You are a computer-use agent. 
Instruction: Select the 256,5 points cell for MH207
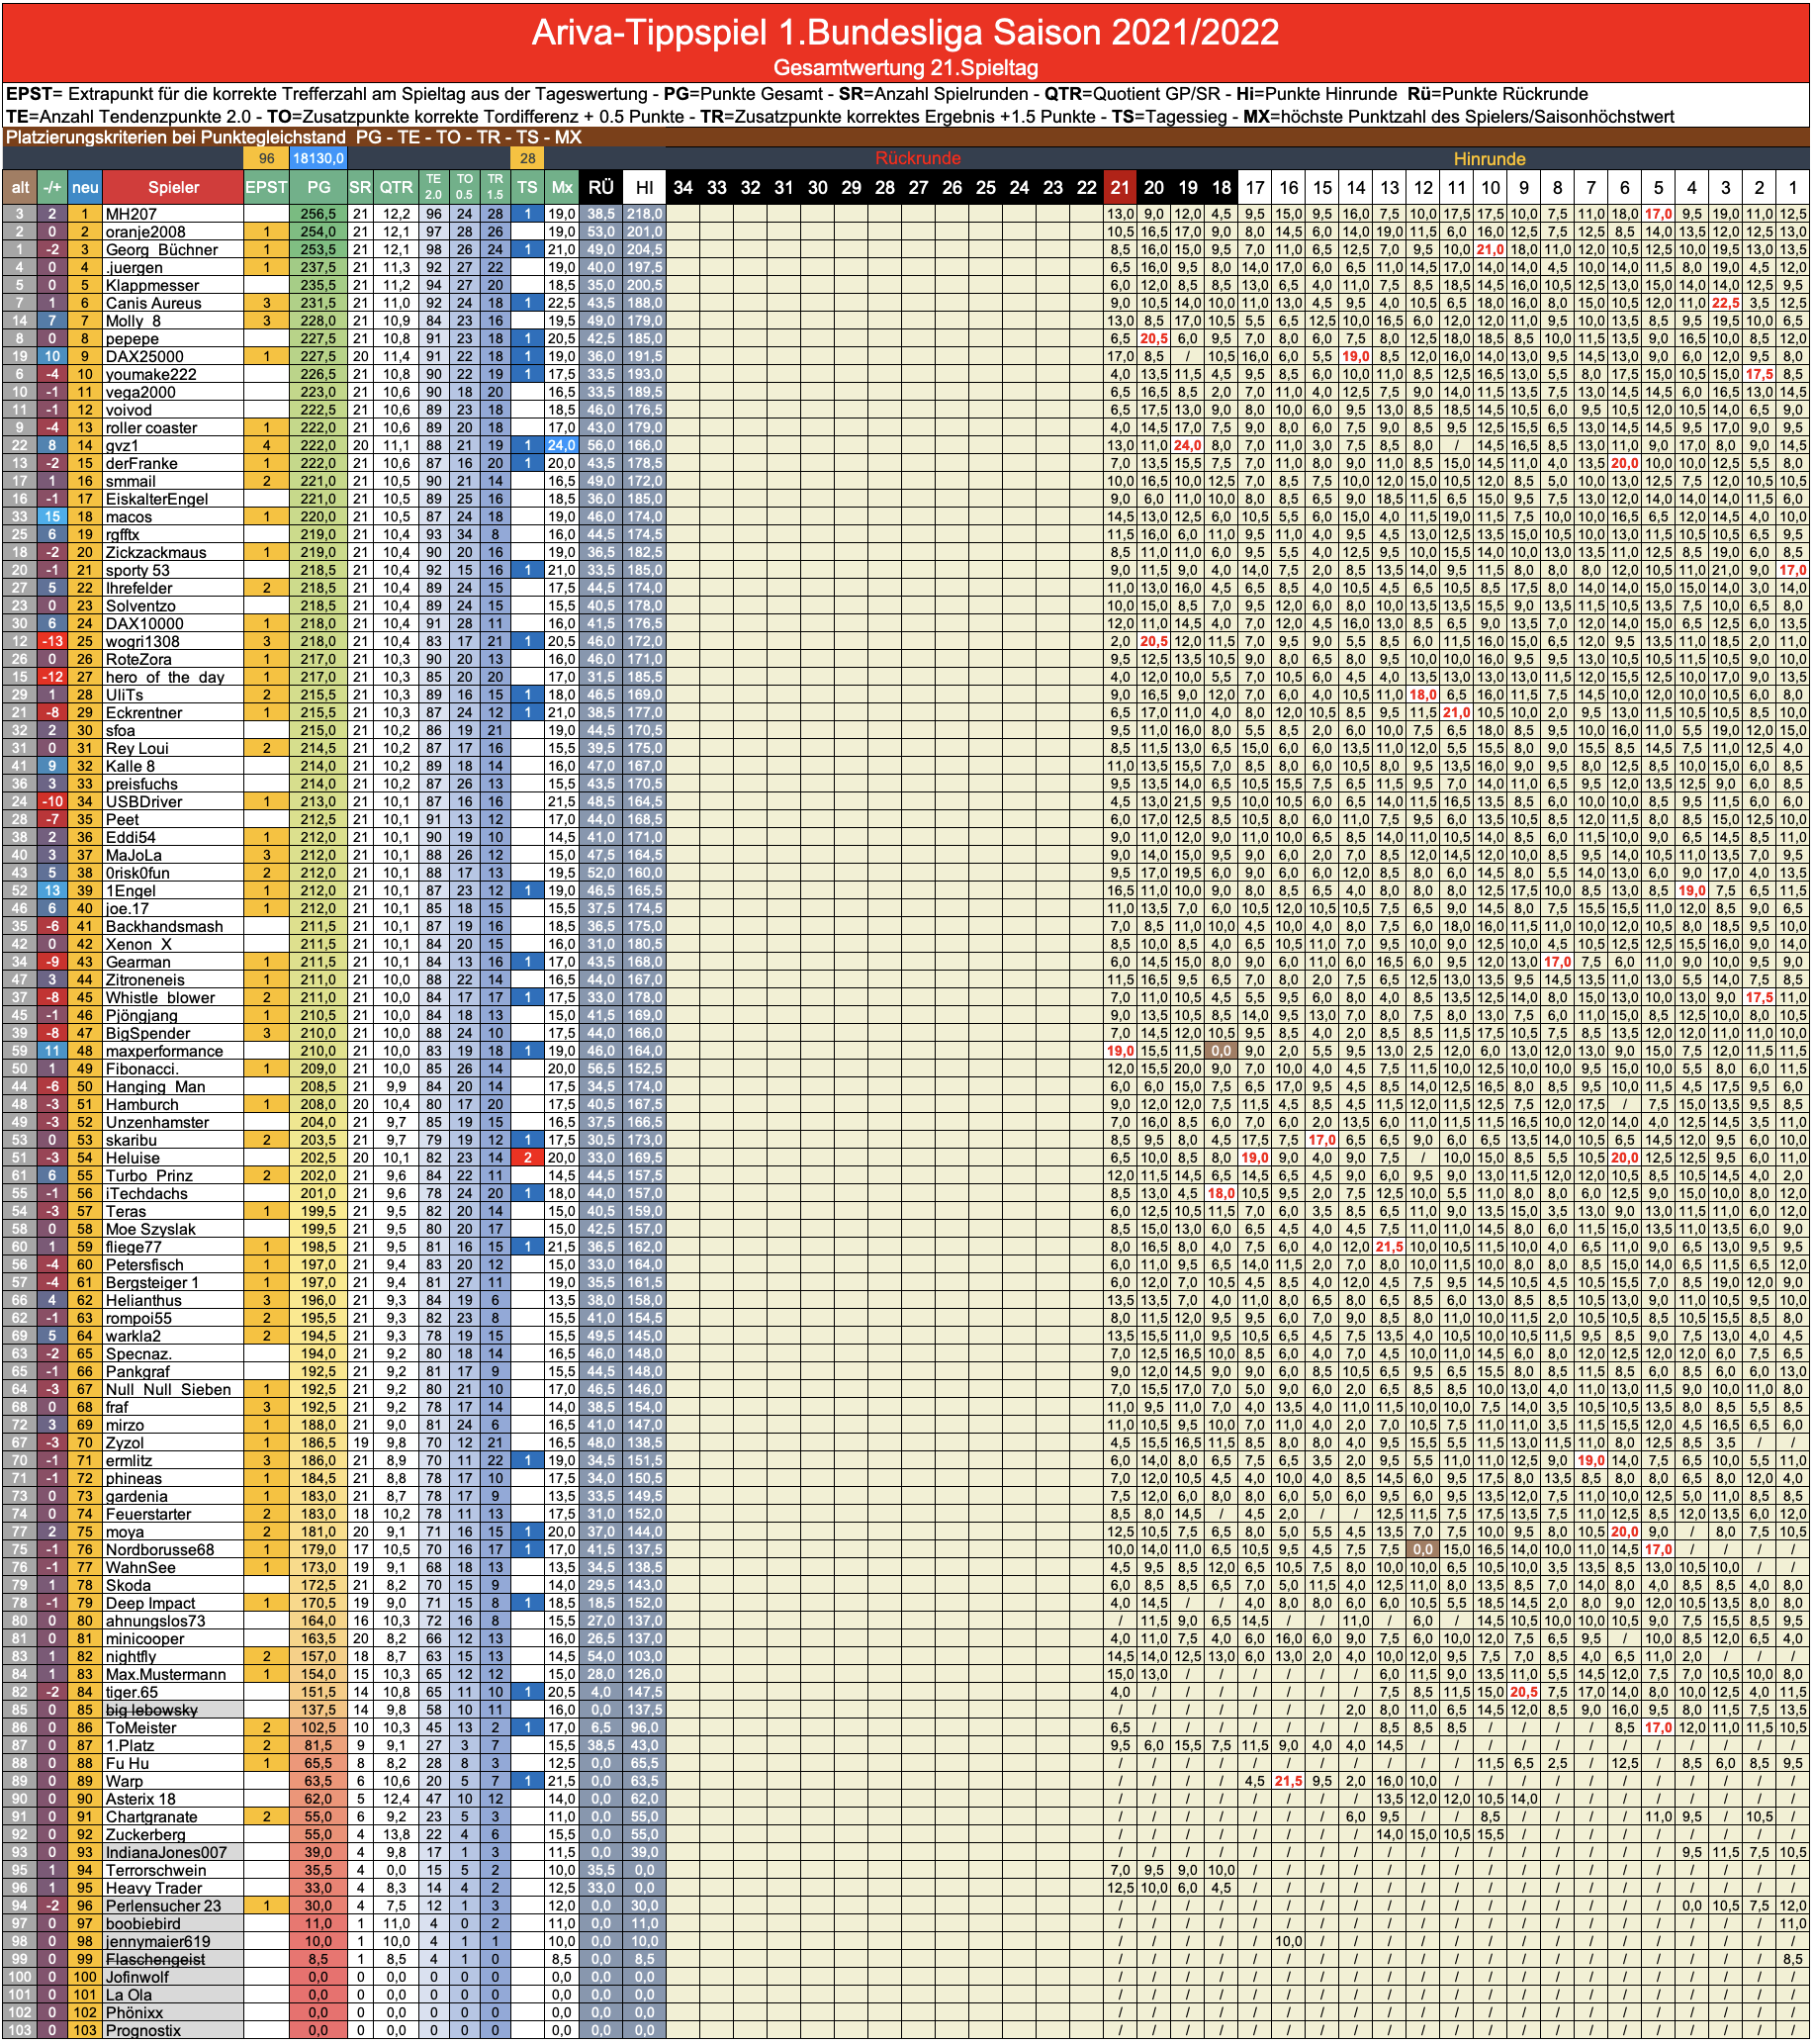click(x=318, y=214)
